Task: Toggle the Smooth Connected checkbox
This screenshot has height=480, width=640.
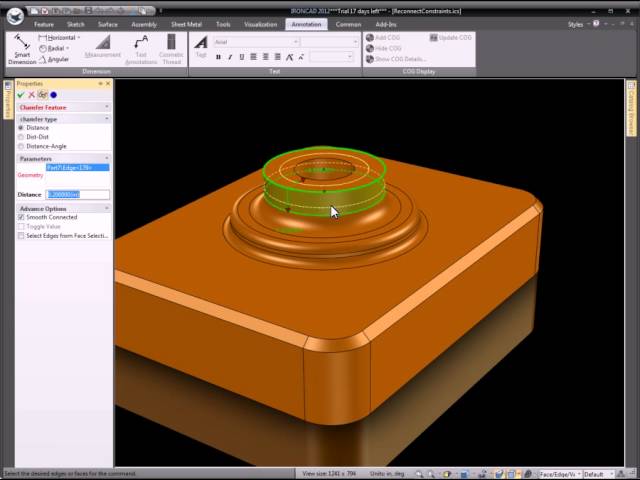Action: pos(21,217)
